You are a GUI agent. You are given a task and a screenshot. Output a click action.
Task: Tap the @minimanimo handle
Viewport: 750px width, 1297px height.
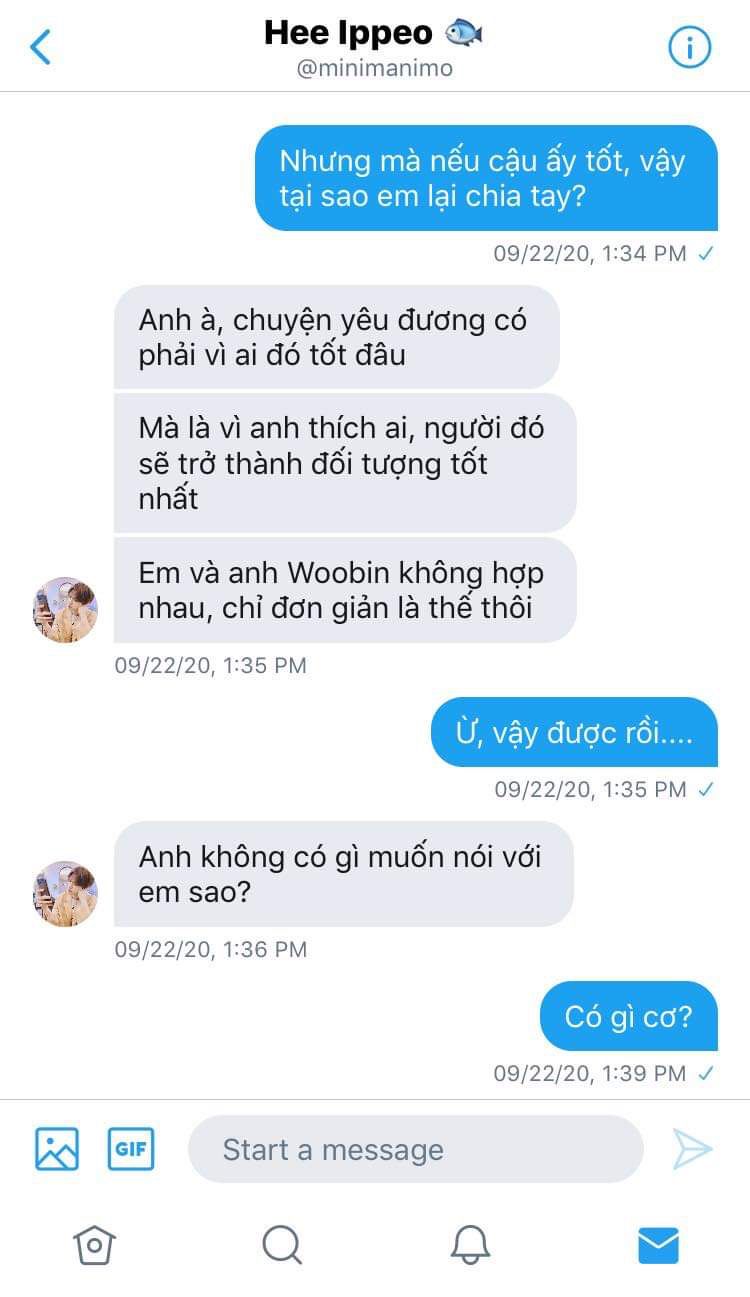(375, 68)
